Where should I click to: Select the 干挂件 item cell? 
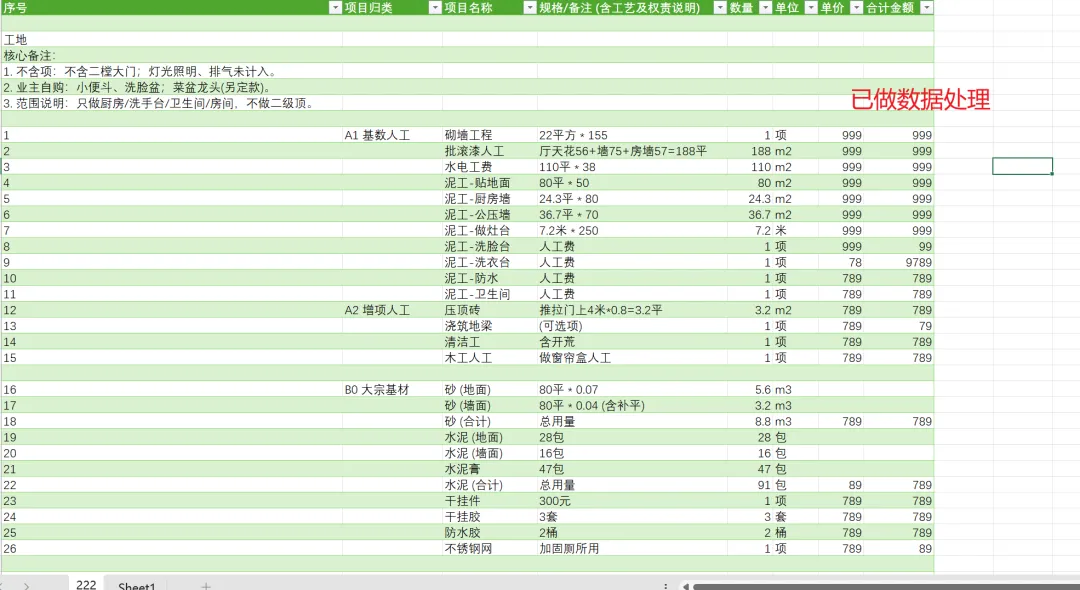490,501
